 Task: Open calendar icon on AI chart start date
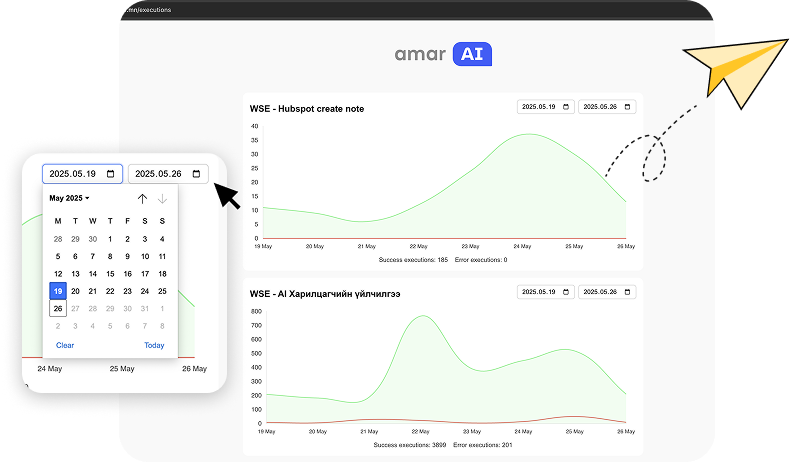[567, 292]
